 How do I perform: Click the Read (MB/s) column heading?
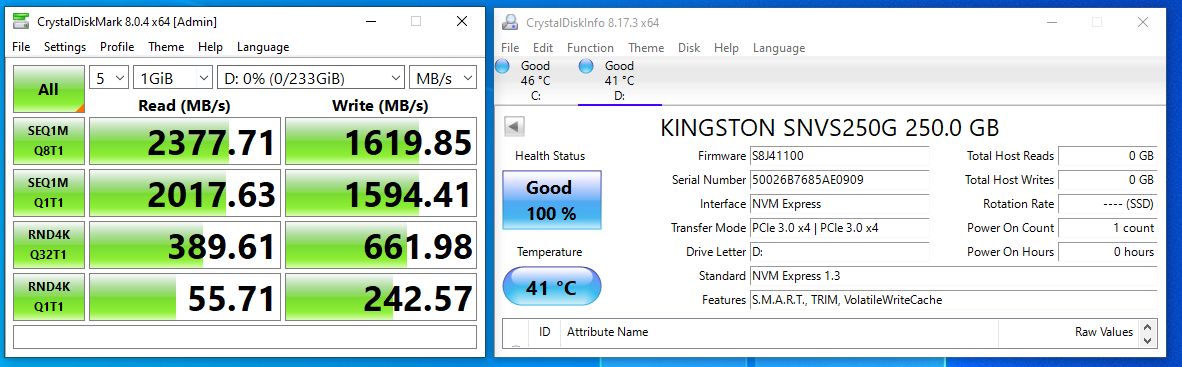tap(185, 105)
